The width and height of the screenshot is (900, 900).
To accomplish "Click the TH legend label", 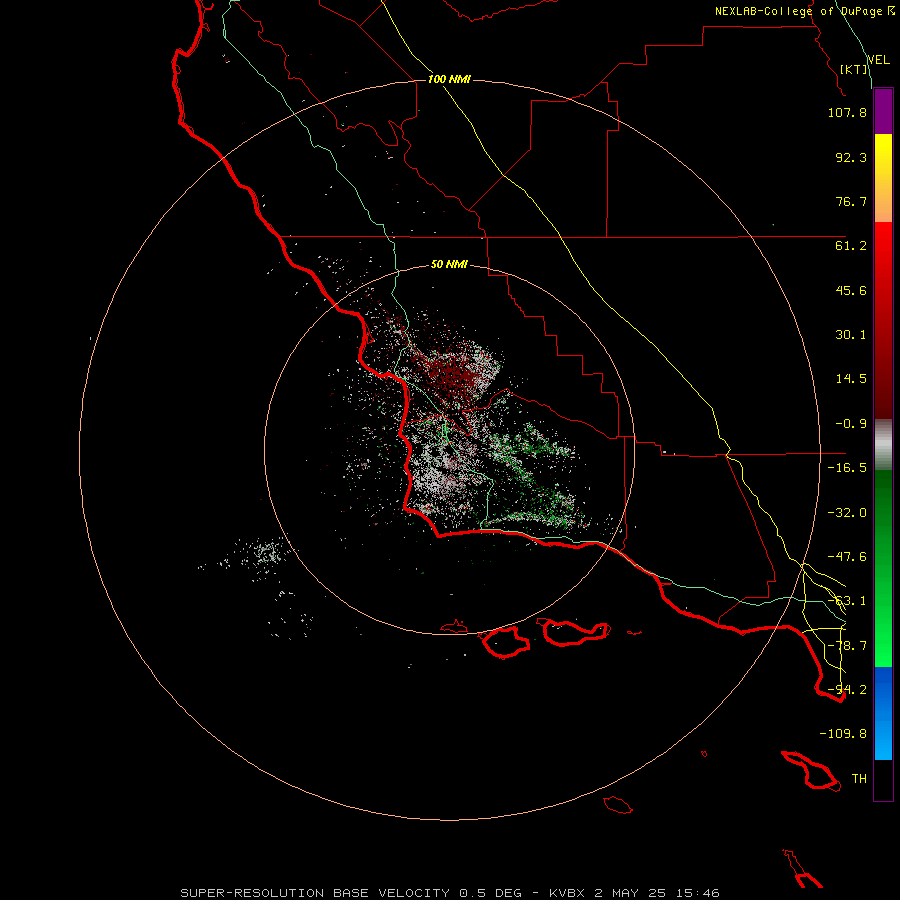I will (x=859, y=779).
